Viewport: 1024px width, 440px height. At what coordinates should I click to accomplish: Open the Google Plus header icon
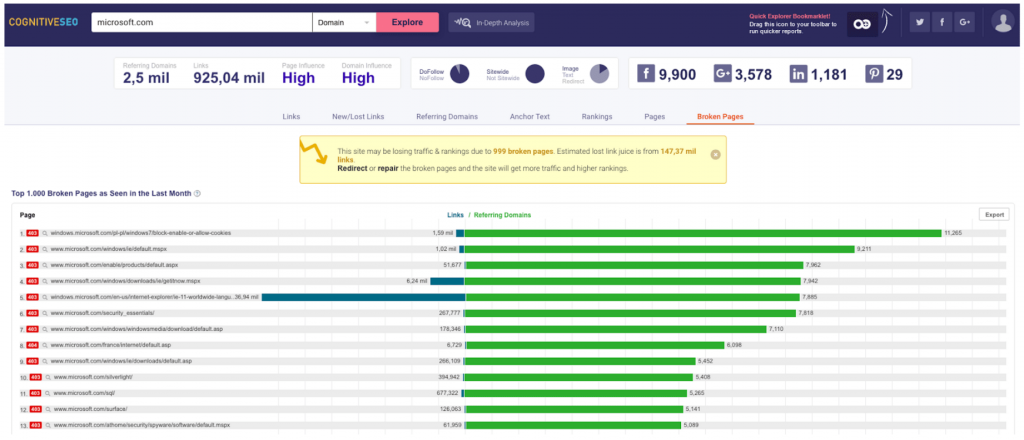pyautogui.click(x=964, y=22)
